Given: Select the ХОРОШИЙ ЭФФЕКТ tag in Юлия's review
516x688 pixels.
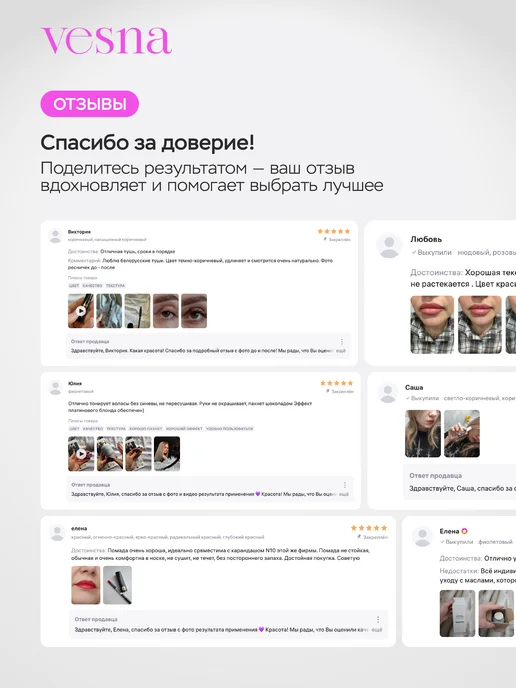Looking at the screenshot, I should (184, 428).
